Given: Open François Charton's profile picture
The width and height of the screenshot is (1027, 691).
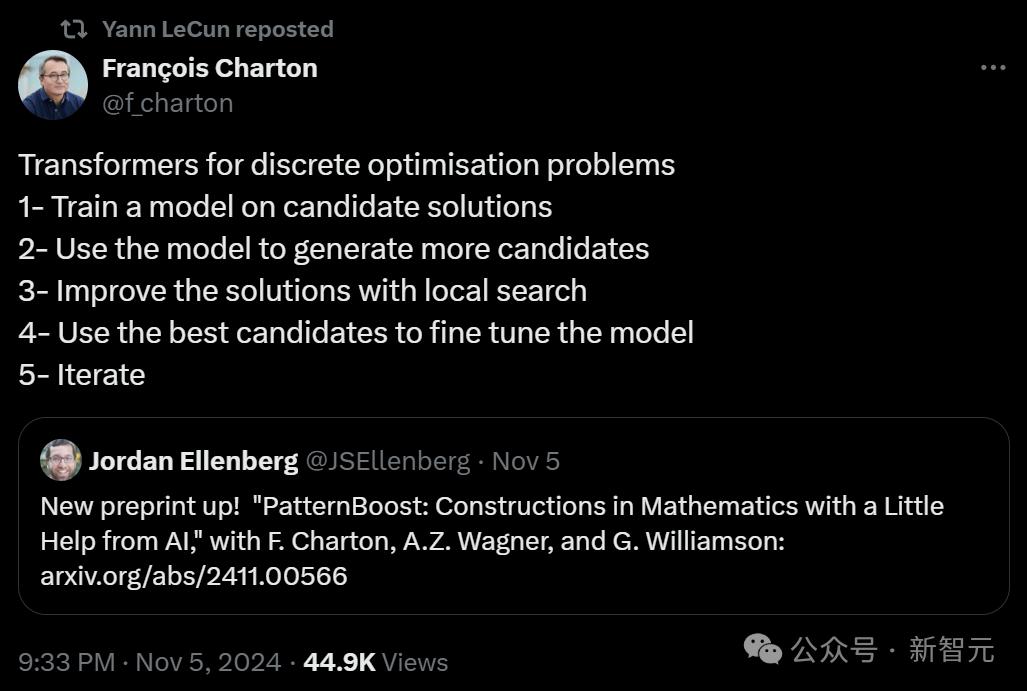Looking at the screenshot, I should [x=53, y=85].
